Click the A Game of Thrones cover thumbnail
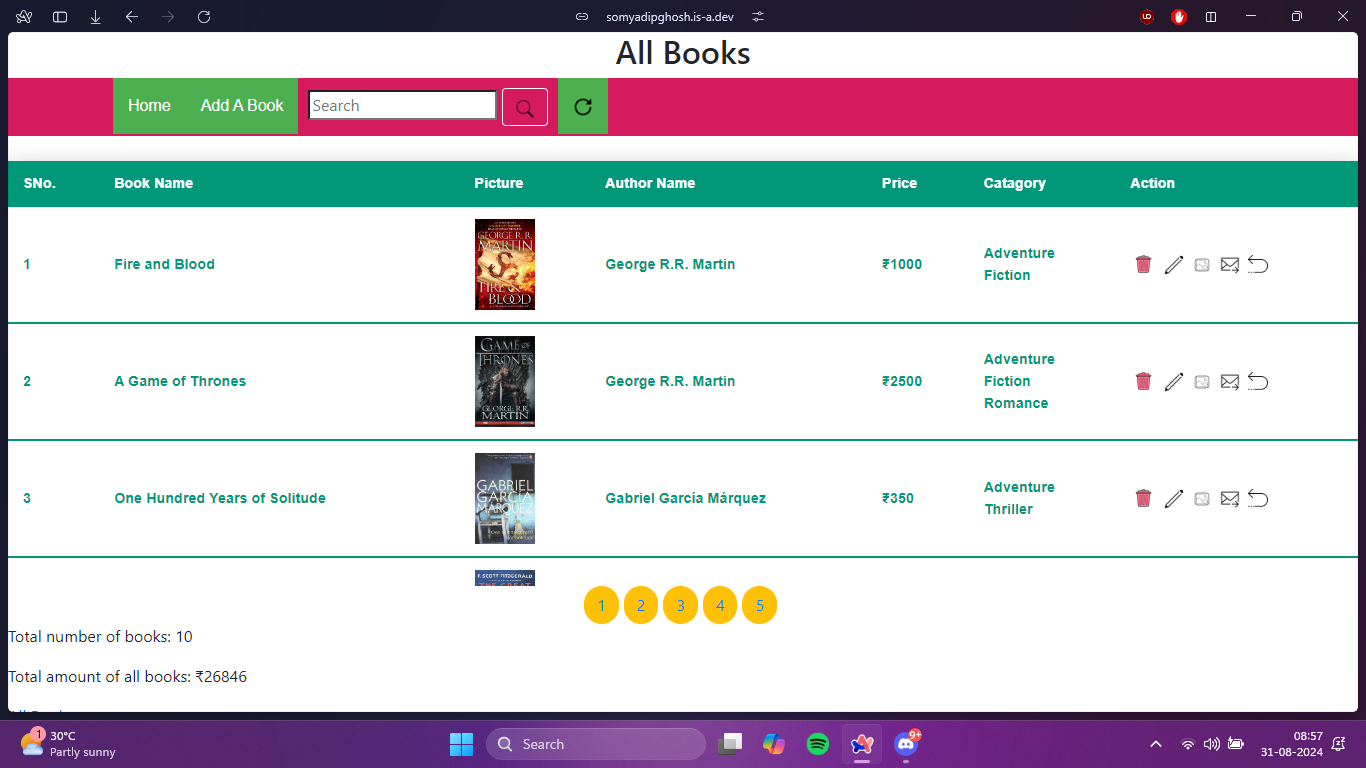 [504, 381]
